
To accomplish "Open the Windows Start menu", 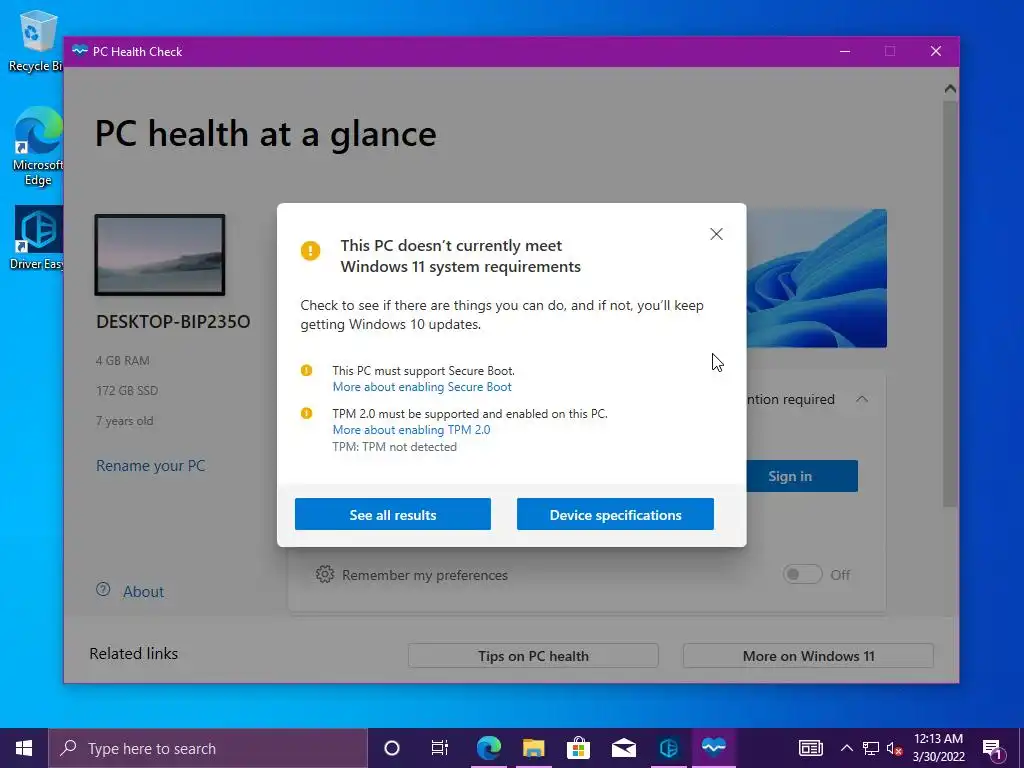I will (x=24, y=748).
